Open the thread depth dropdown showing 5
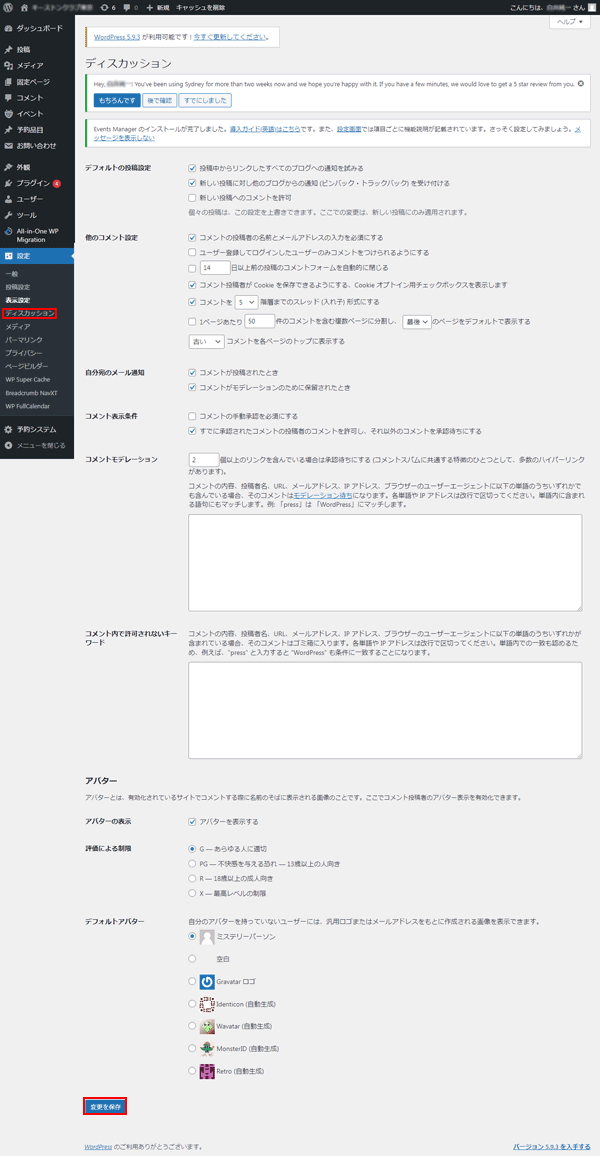 245,302
